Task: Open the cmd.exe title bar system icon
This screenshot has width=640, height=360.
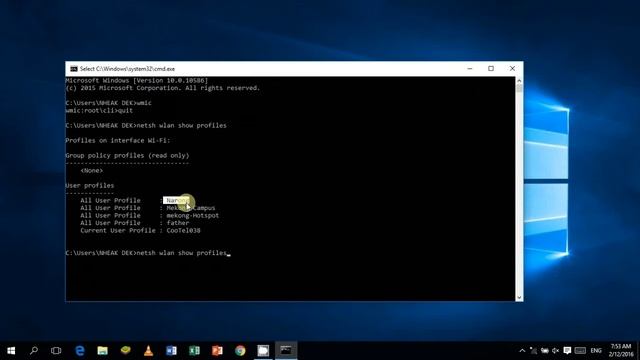Action: (x=73, y=69)
